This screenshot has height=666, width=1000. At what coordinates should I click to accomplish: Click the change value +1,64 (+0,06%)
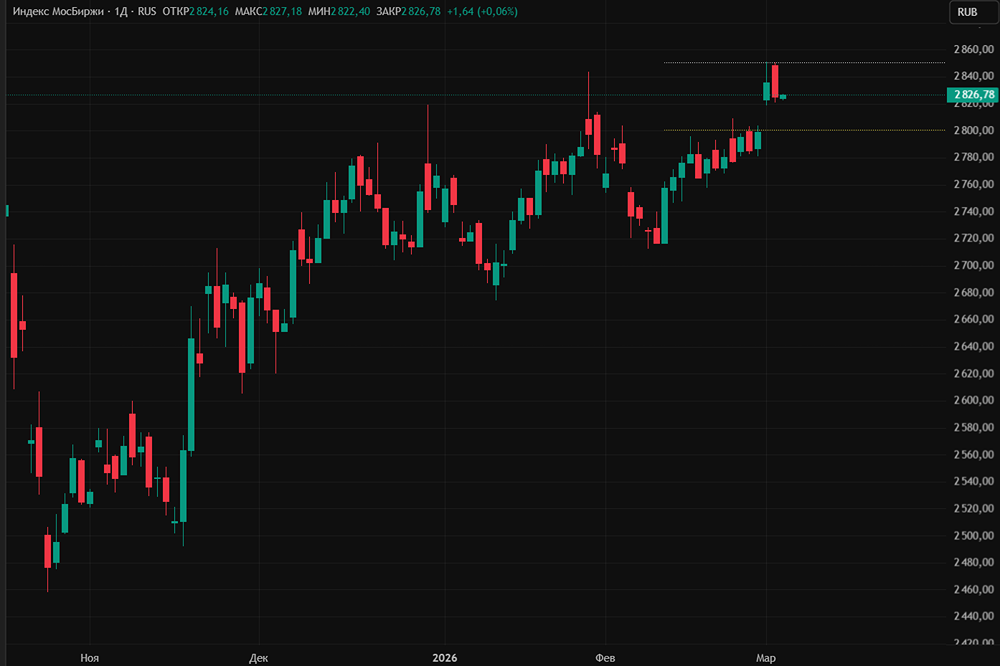483,11
